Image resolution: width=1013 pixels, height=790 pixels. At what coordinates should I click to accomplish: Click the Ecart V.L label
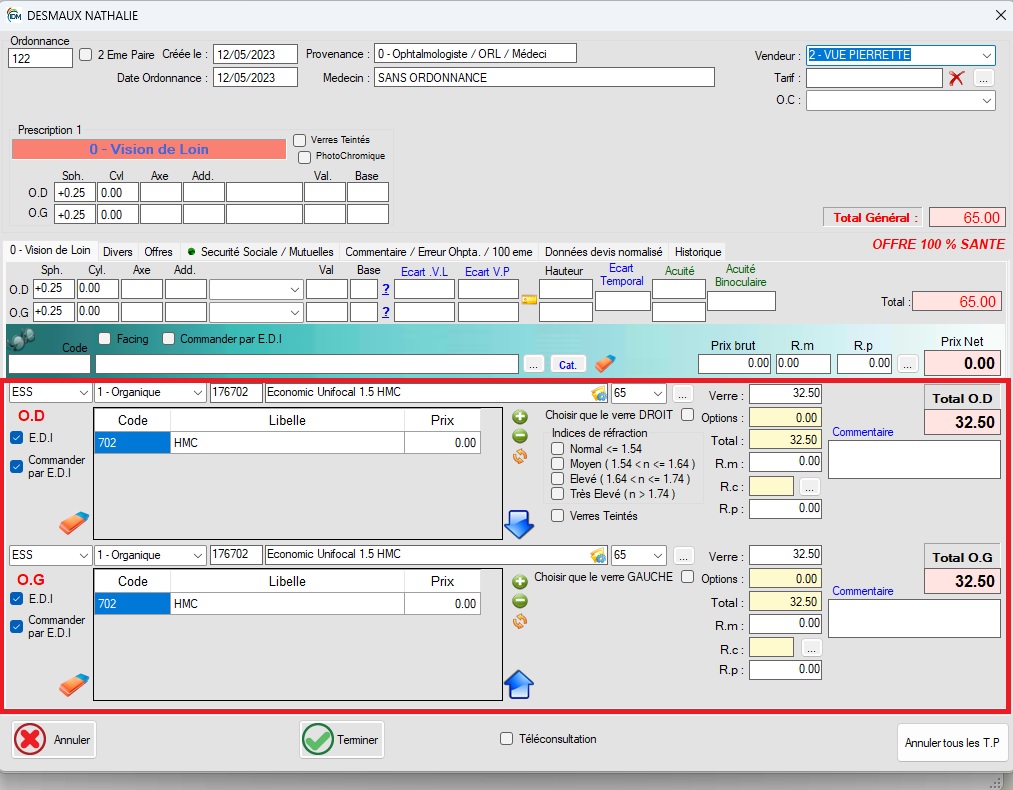pyautogui.click(x=424, y=272)
